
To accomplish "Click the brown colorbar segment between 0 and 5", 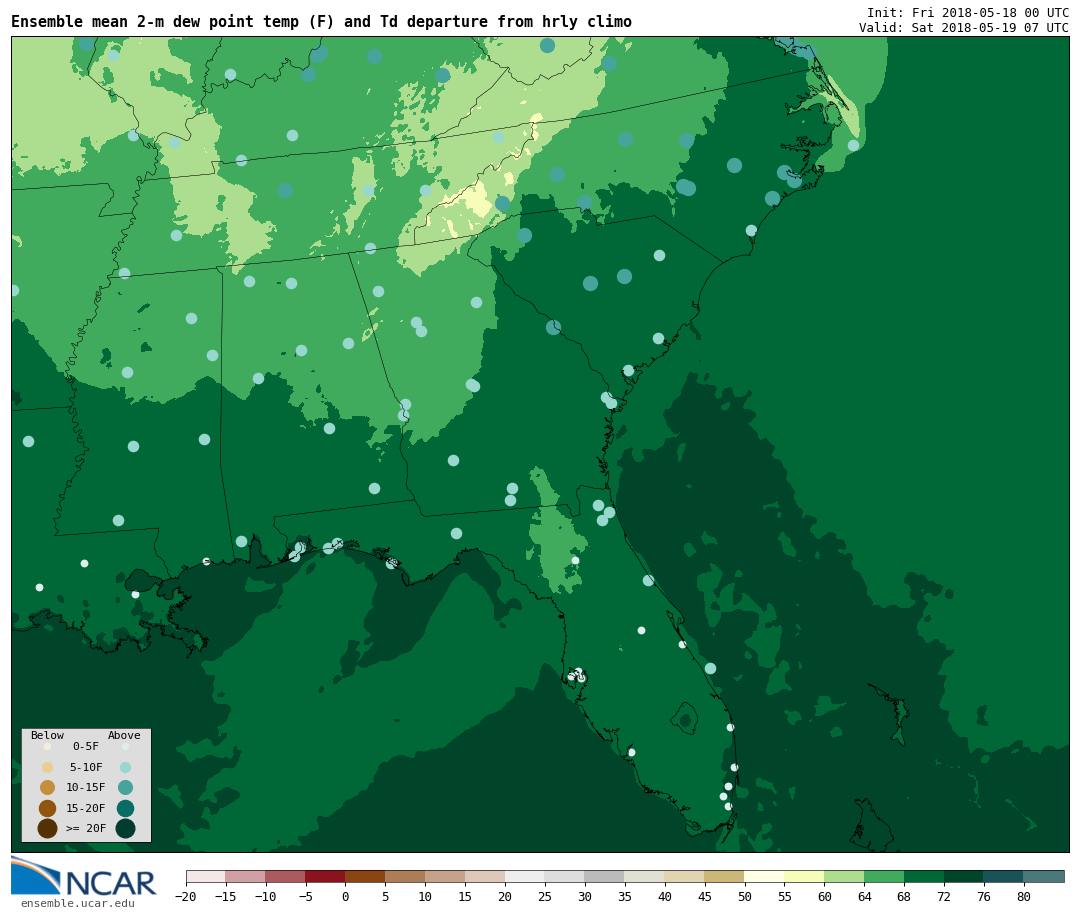I will [366, 876].
